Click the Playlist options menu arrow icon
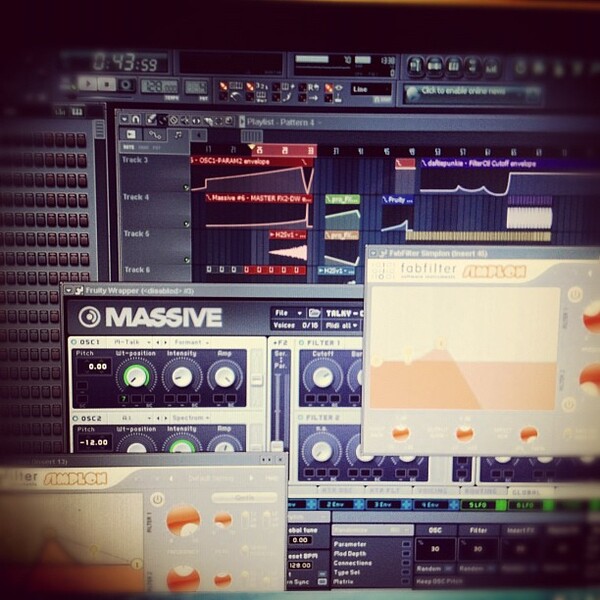Viewport: 600px width, 600px height. click(x=124, y=120)
